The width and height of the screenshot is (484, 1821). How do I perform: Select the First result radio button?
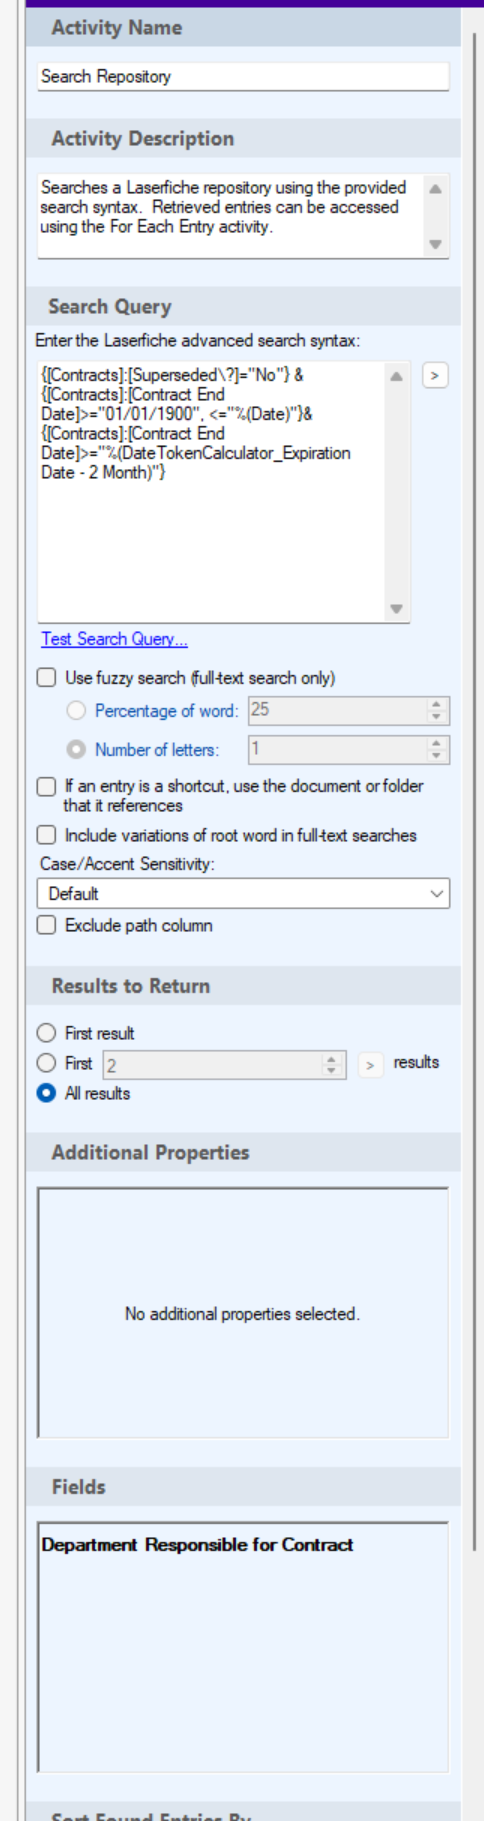click(x=46, y=1033)
